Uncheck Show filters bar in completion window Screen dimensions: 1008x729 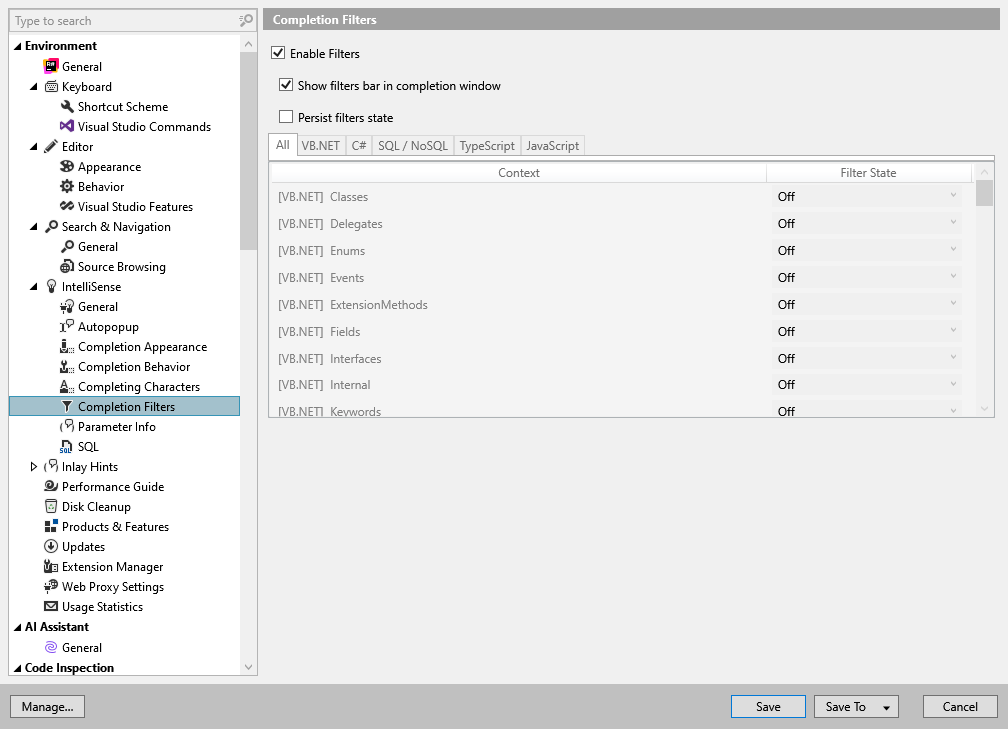[287, 85]
